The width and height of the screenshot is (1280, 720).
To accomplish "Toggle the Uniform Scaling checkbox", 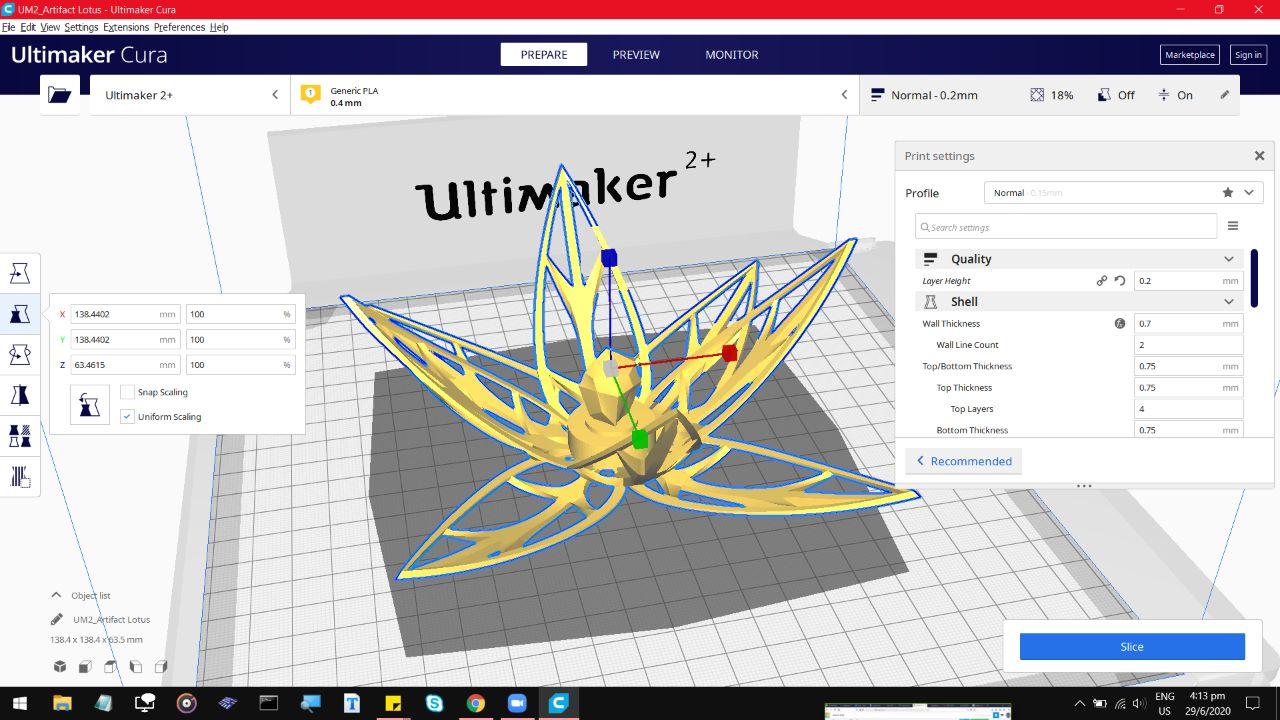I will tap(127, 416).
